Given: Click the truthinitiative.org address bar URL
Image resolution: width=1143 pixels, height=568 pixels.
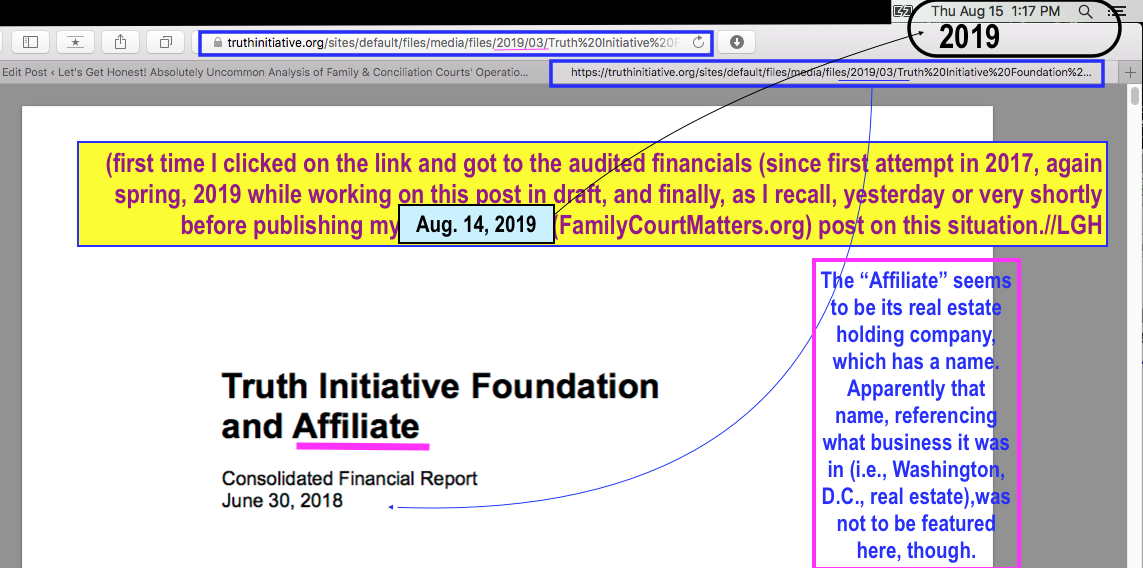Looking at the screenshot, I should (450, 43).
